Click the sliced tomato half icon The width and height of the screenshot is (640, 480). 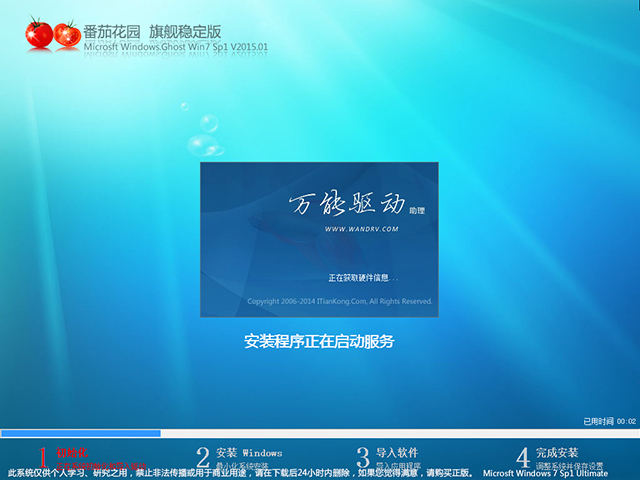tap(68, 35)
